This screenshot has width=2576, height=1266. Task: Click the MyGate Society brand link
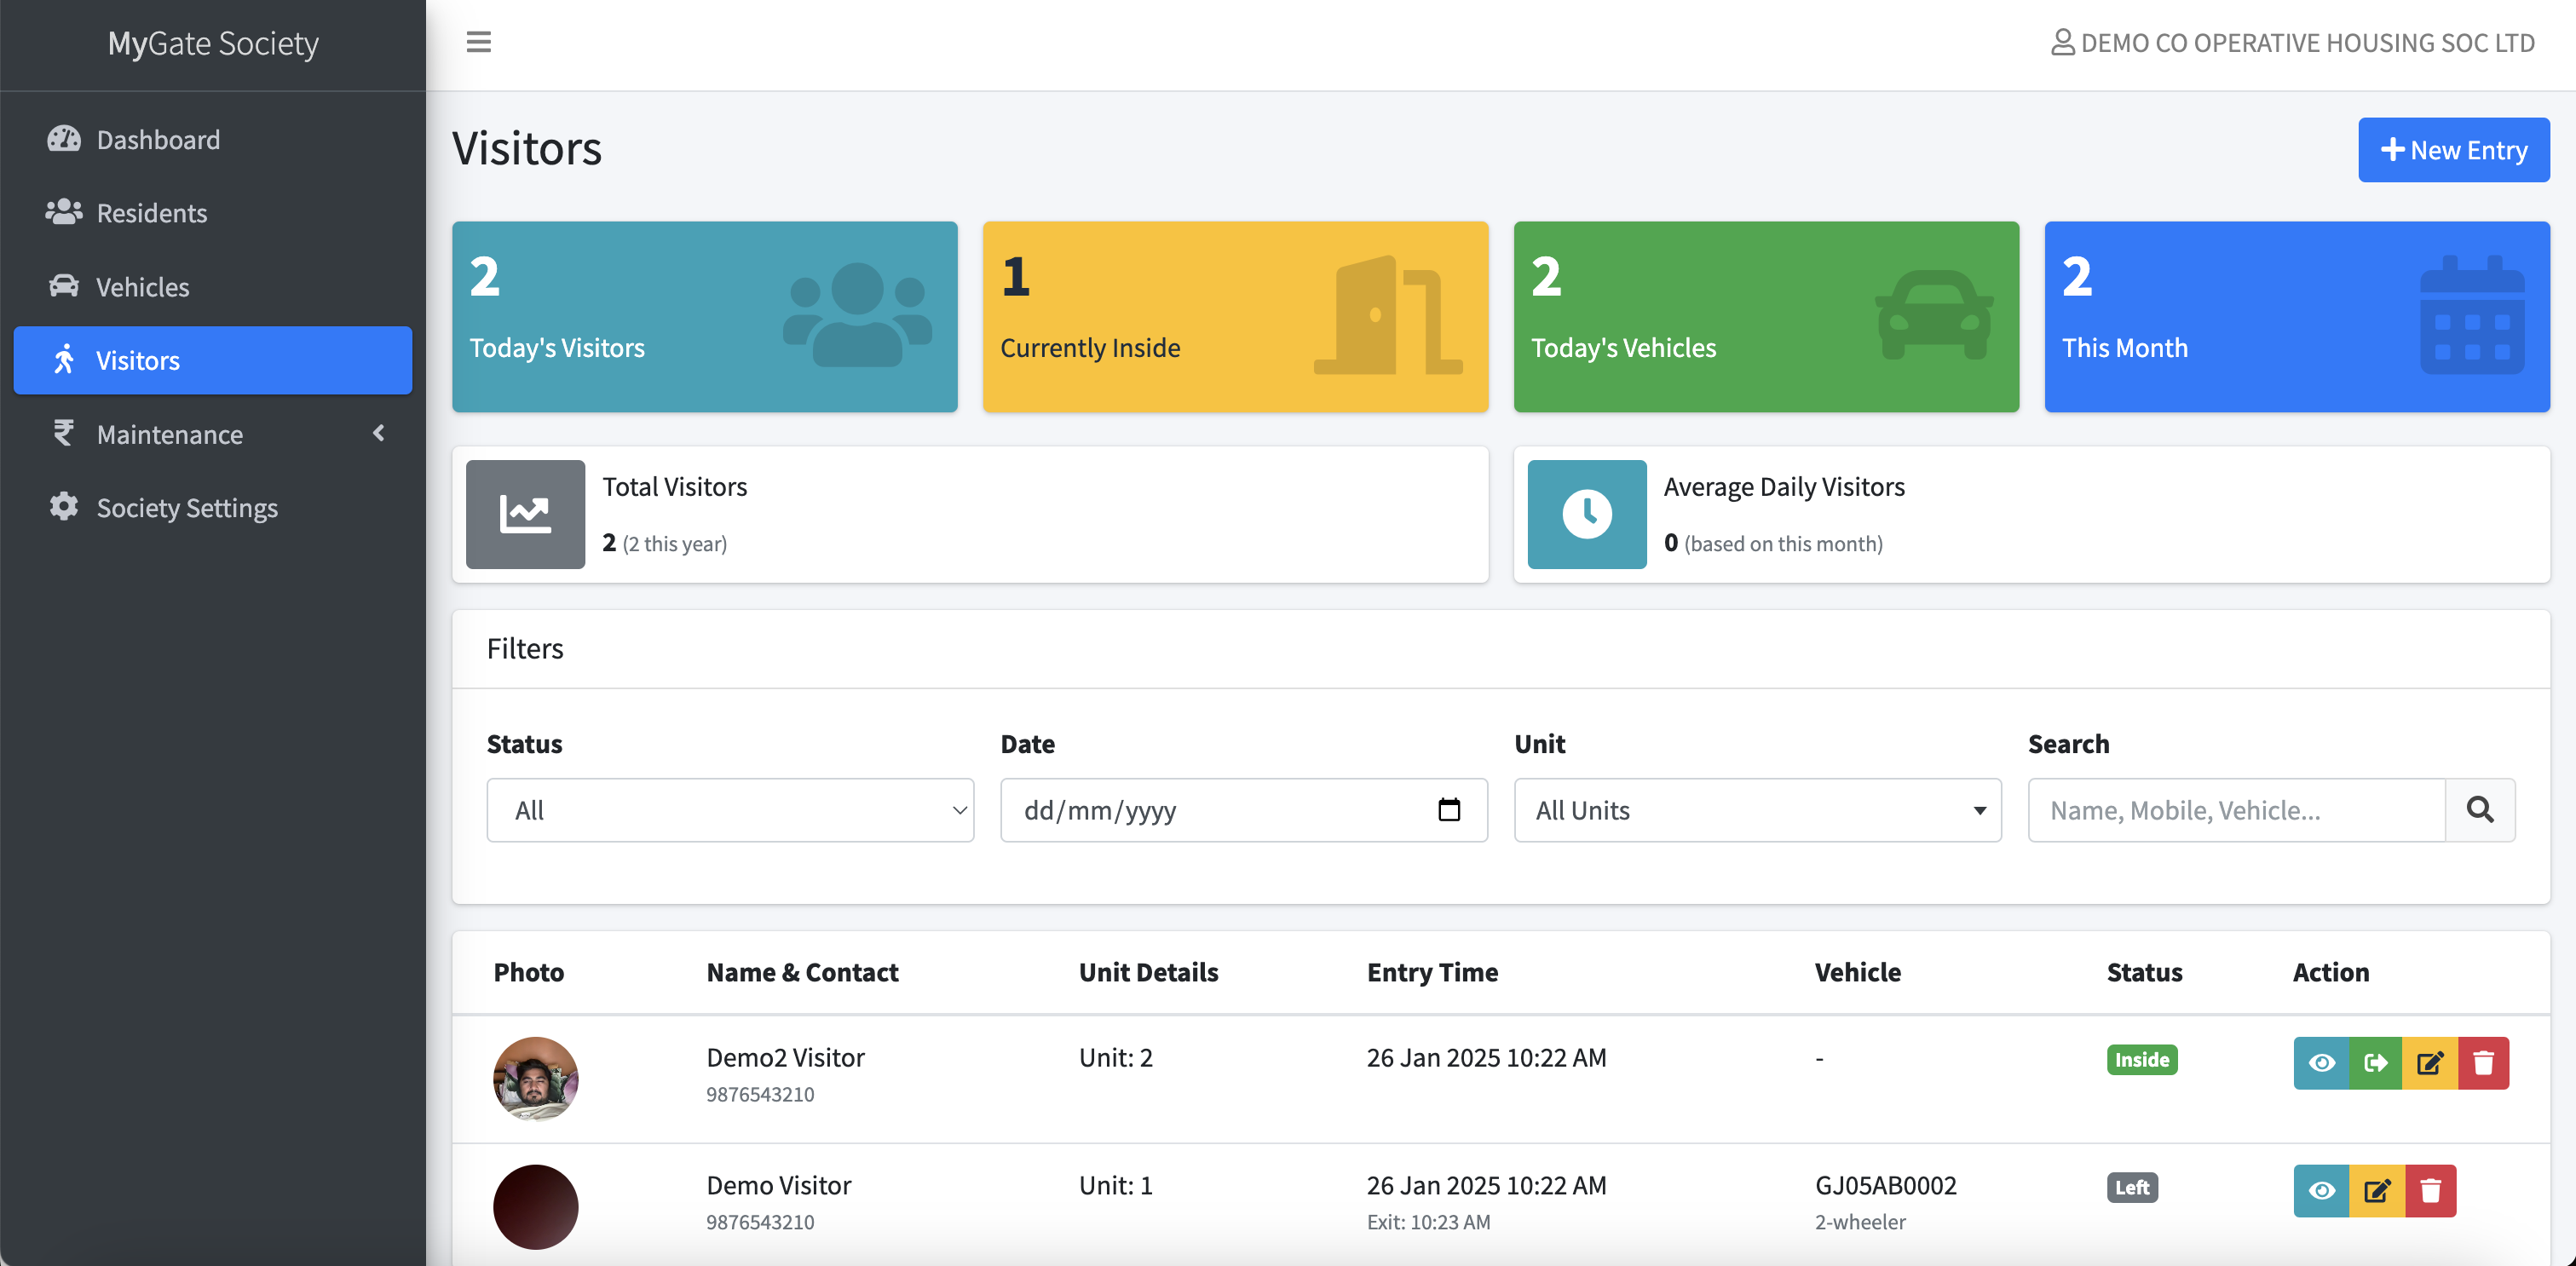(213, 43)
